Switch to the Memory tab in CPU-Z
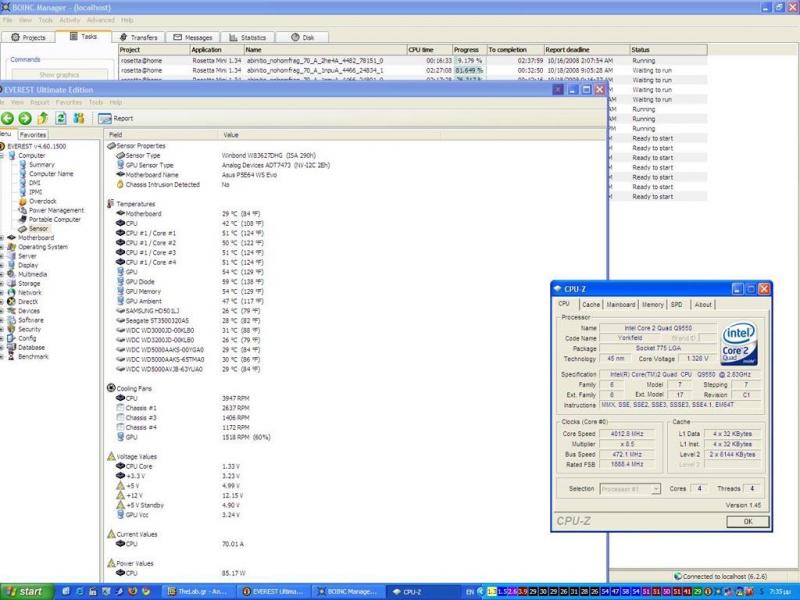 (653, 305)
